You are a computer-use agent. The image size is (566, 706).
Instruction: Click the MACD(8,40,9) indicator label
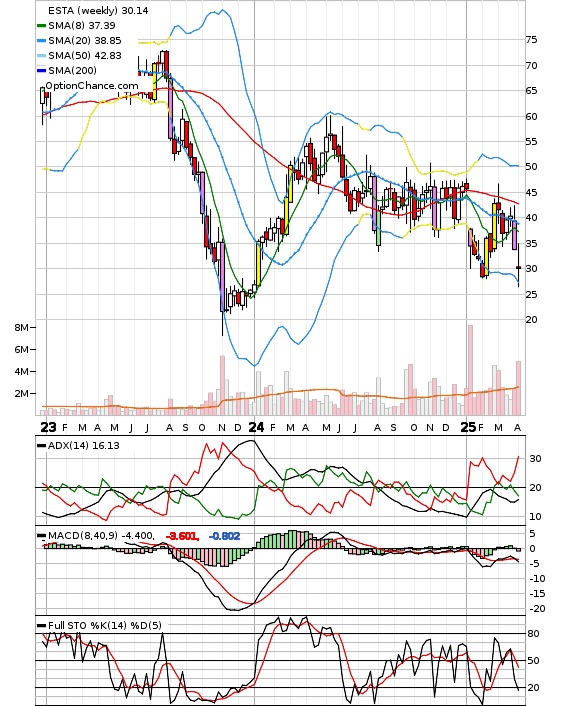(83, 536)
